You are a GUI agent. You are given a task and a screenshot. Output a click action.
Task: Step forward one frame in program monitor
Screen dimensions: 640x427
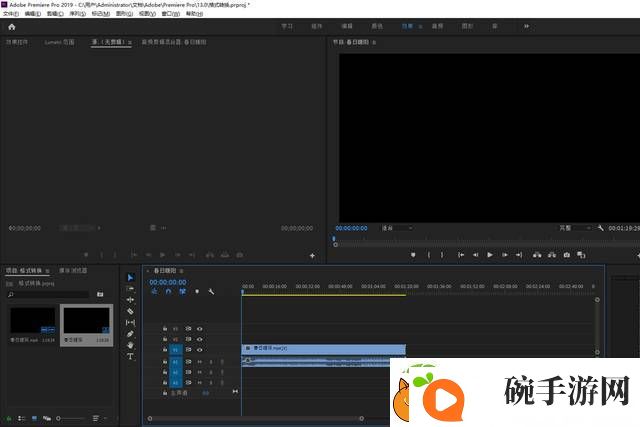pos(505,255)
